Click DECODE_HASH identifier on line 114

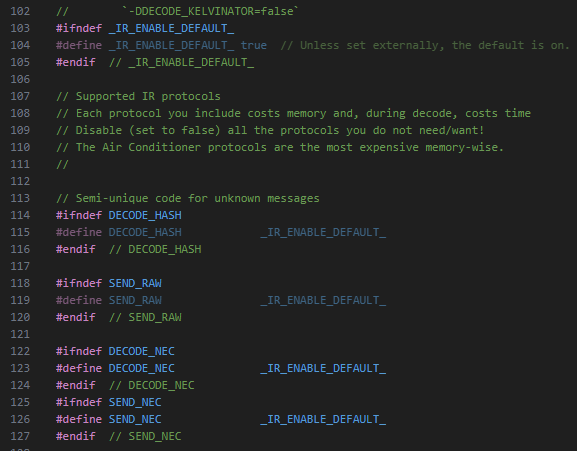[145, 215]
